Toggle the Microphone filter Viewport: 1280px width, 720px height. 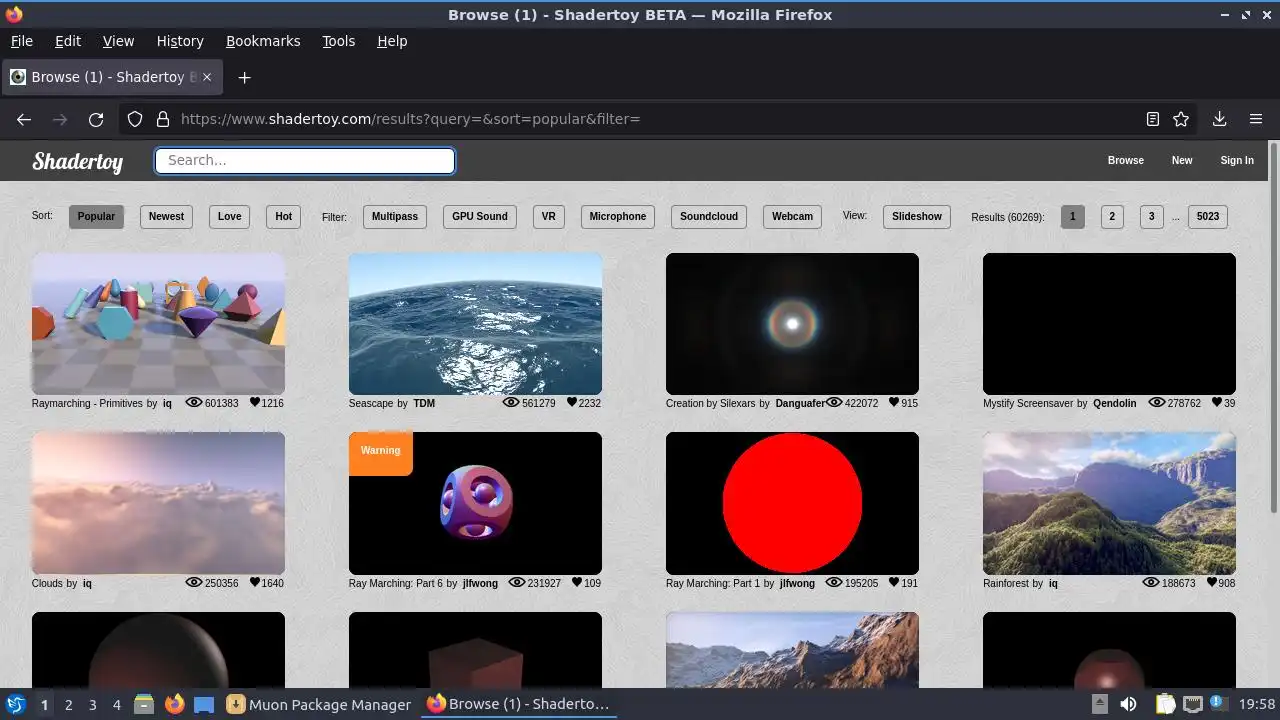coord(618,216)
